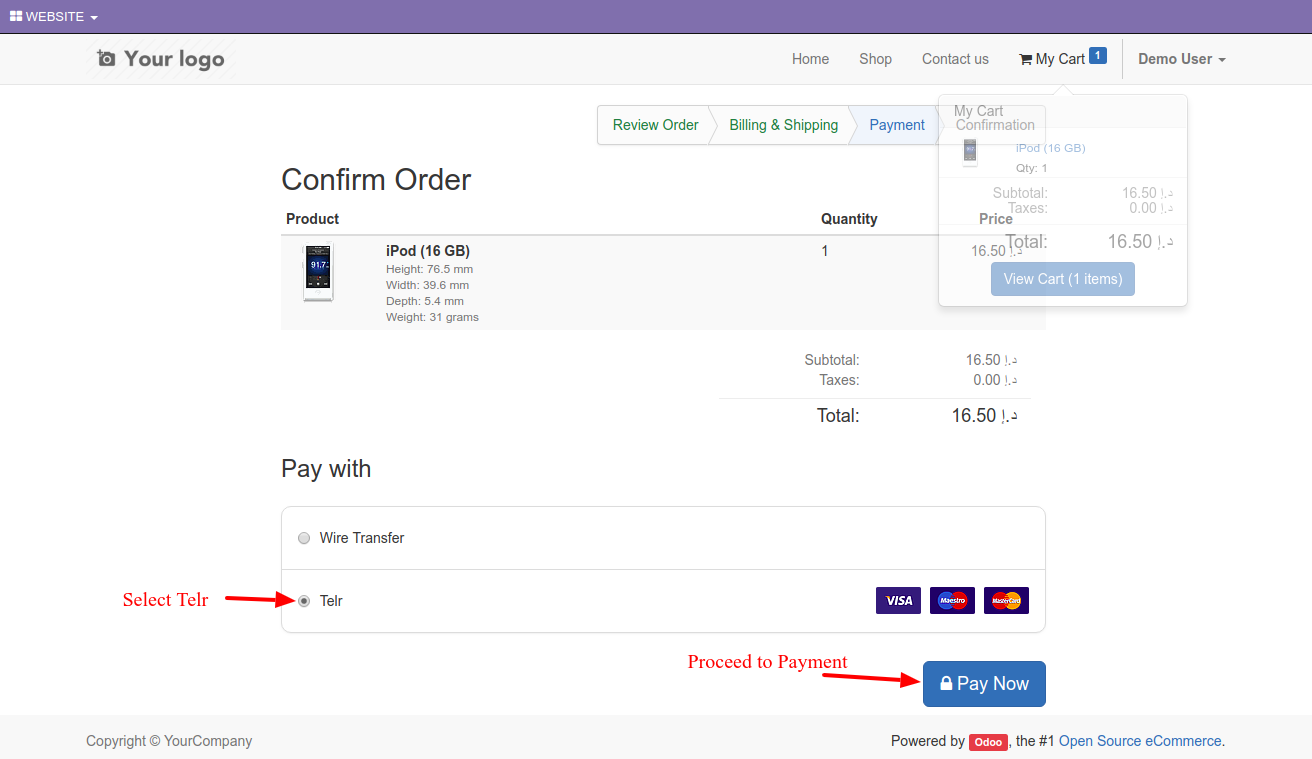Image resolution: width=1312 pixels, height=759 pixels.
Task: Open the Open Source eCommerce link
Action: 1140,741
